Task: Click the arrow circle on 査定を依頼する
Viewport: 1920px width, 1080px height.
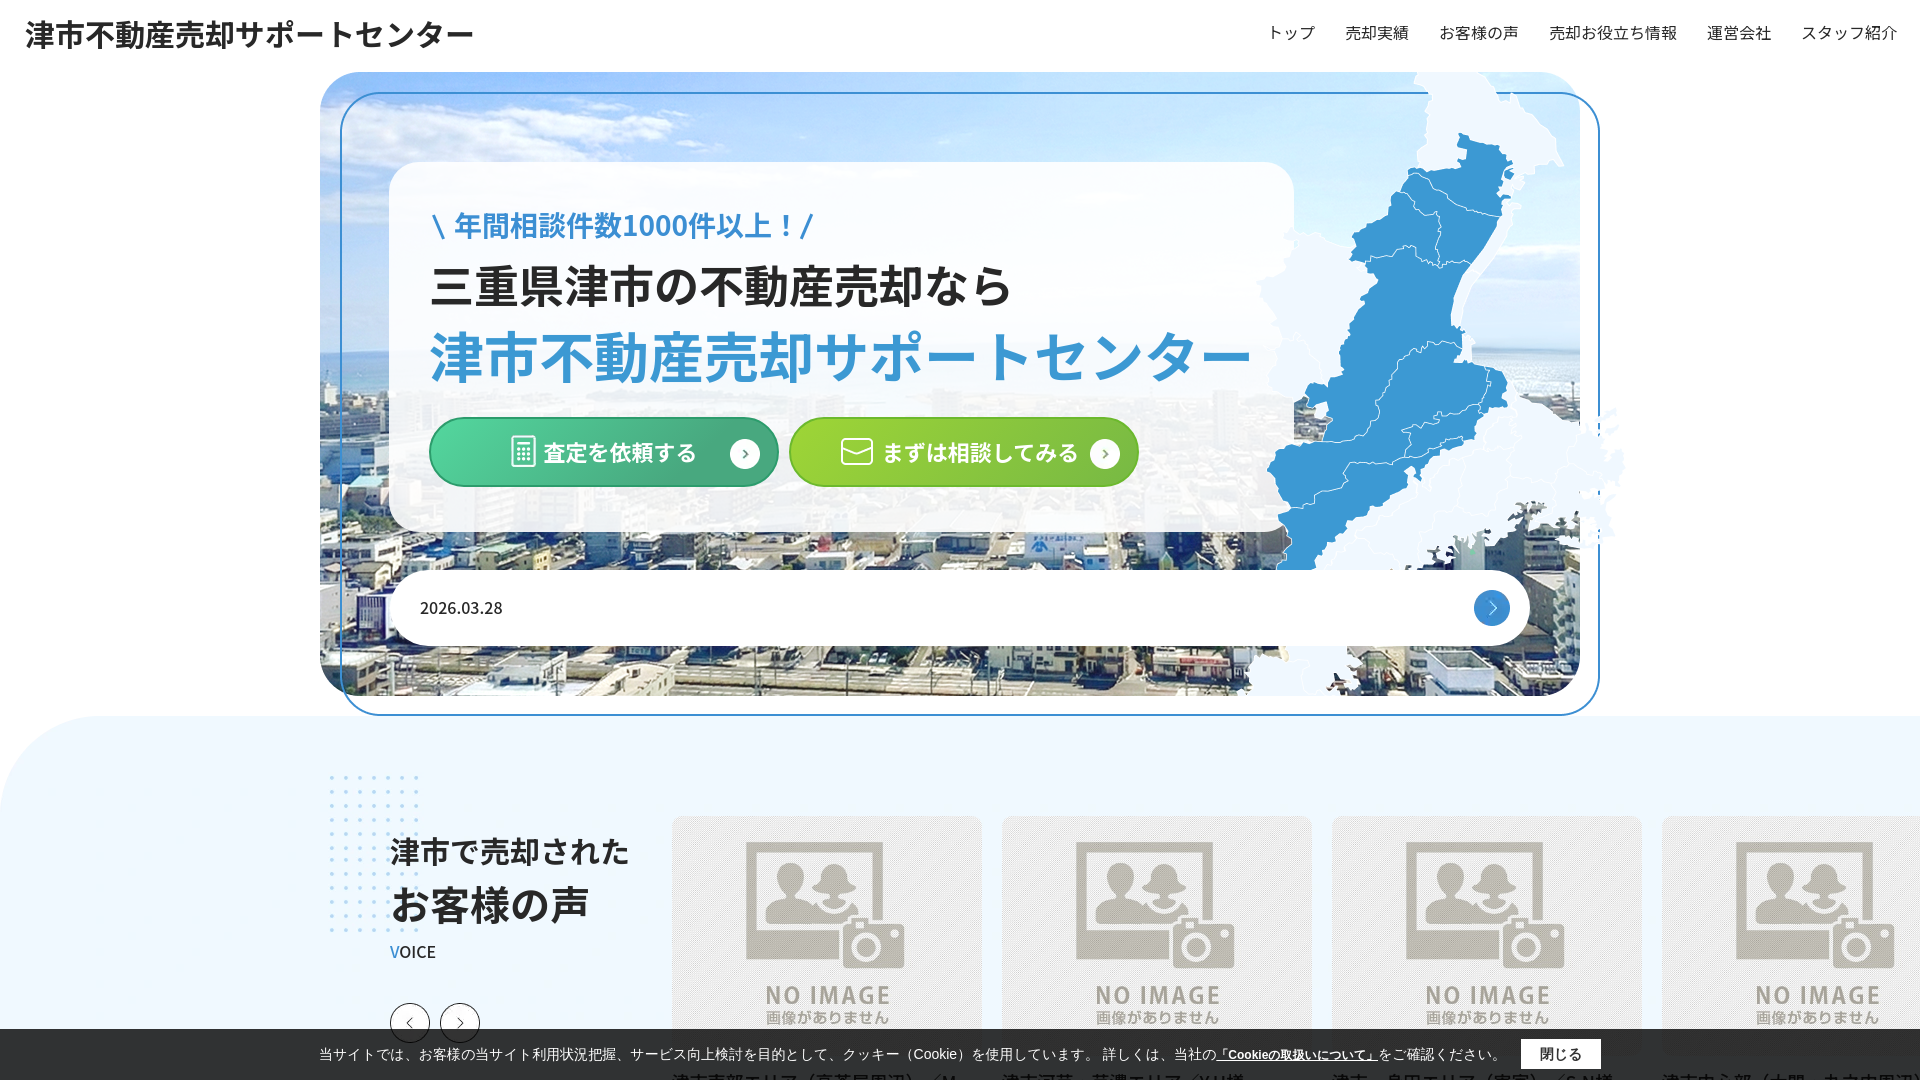Action: (745, 454)
